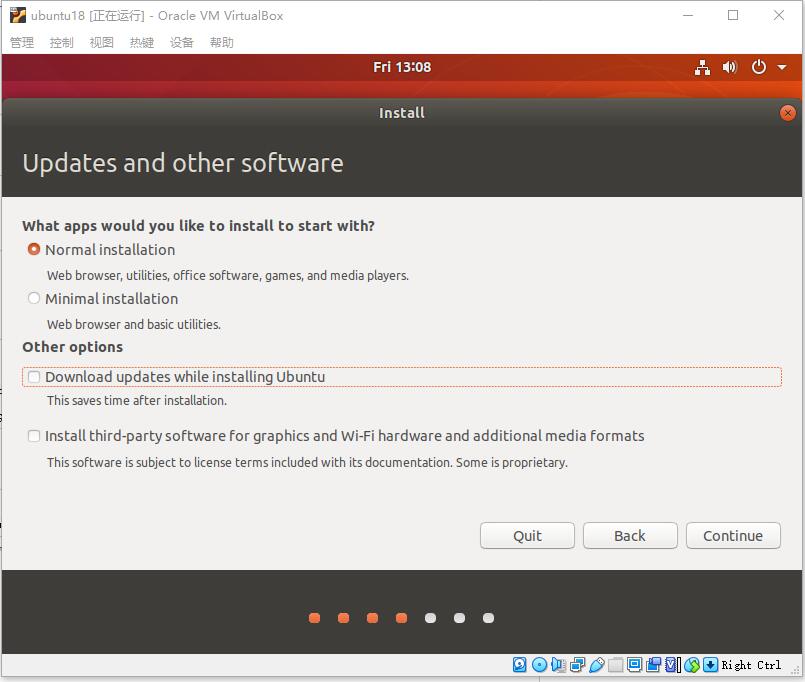Click 'This saves time after installation.' text

[x=137, y=401]
